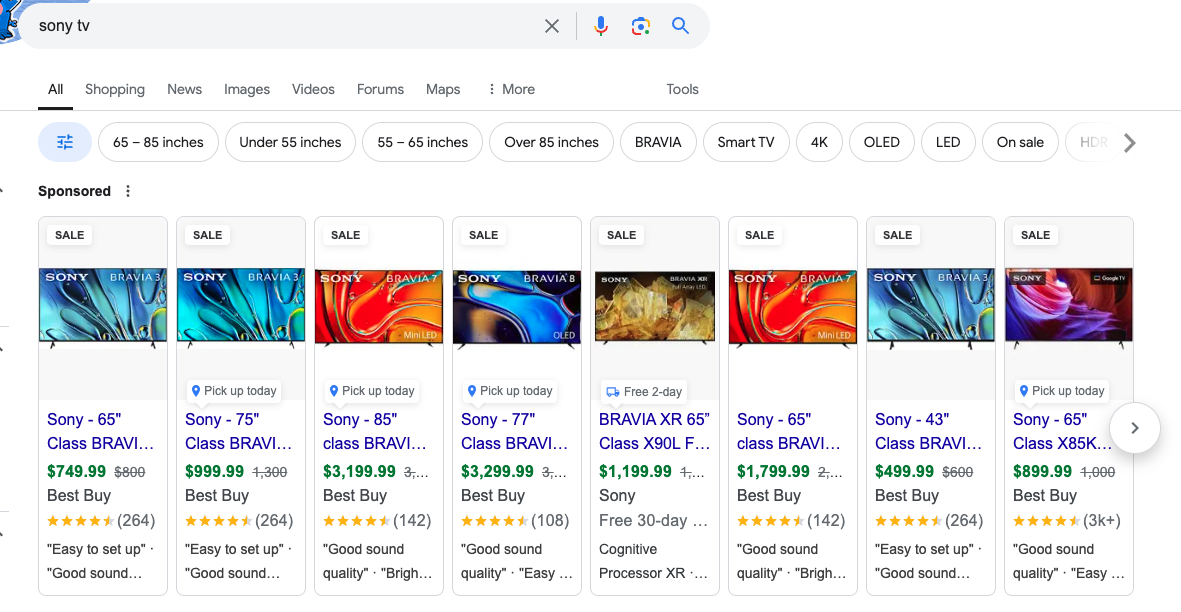This screenshot has width=1181, height=612.
Task: Open the all filters slider icon chip
Action: point(65,142)
